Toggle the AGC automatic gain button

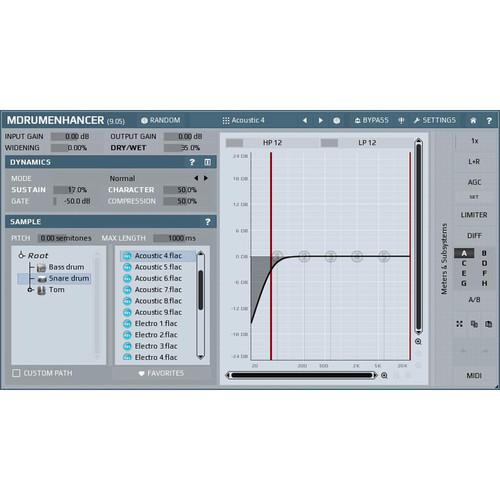[474, 182]
